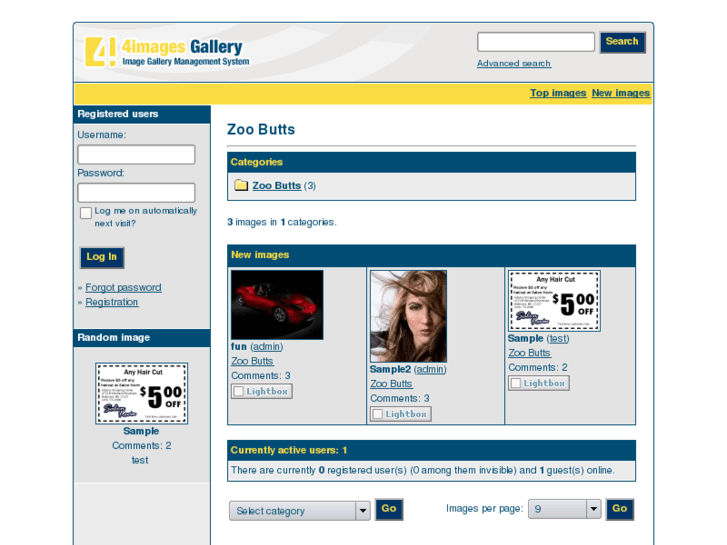
Task: Open the Images per page dropdown
Action: point(564,509)
